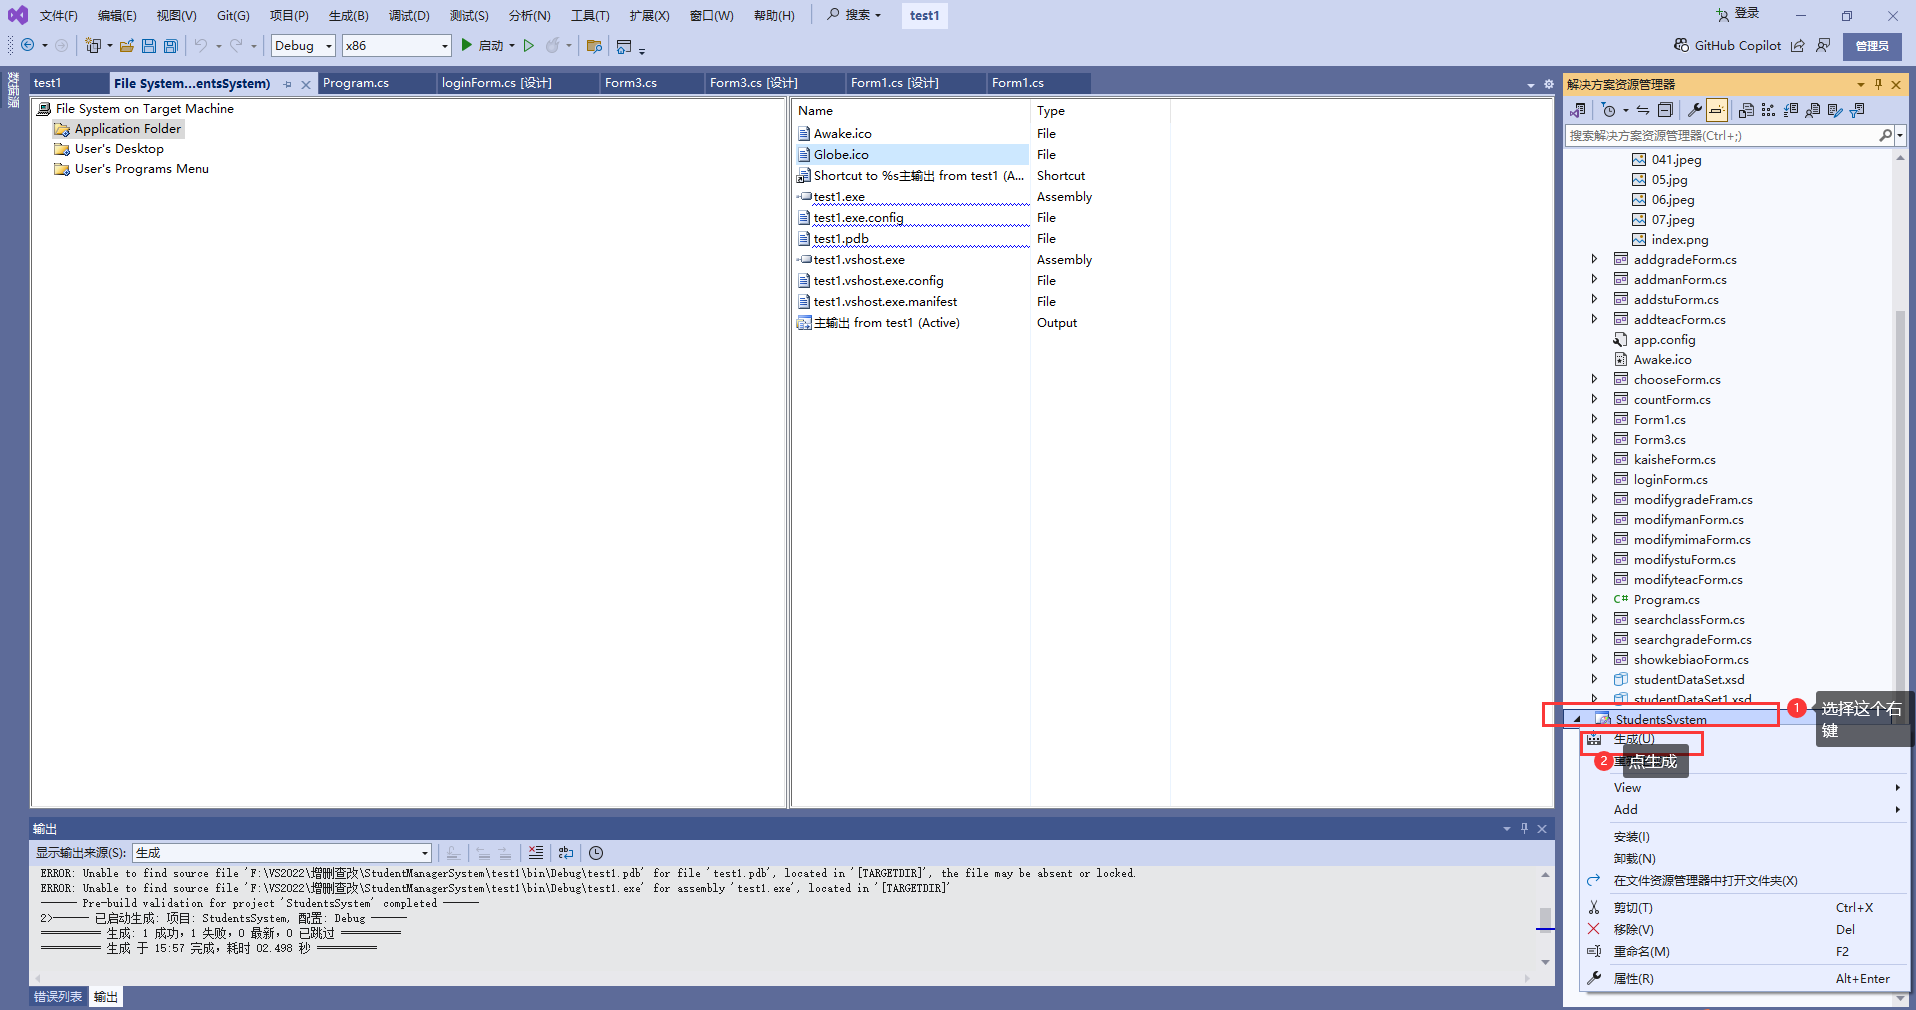The height and width of the screenshot is (1010, 1916).
Task: Open the GitHub Copilot icon
Action: (x=1681, y=45)
